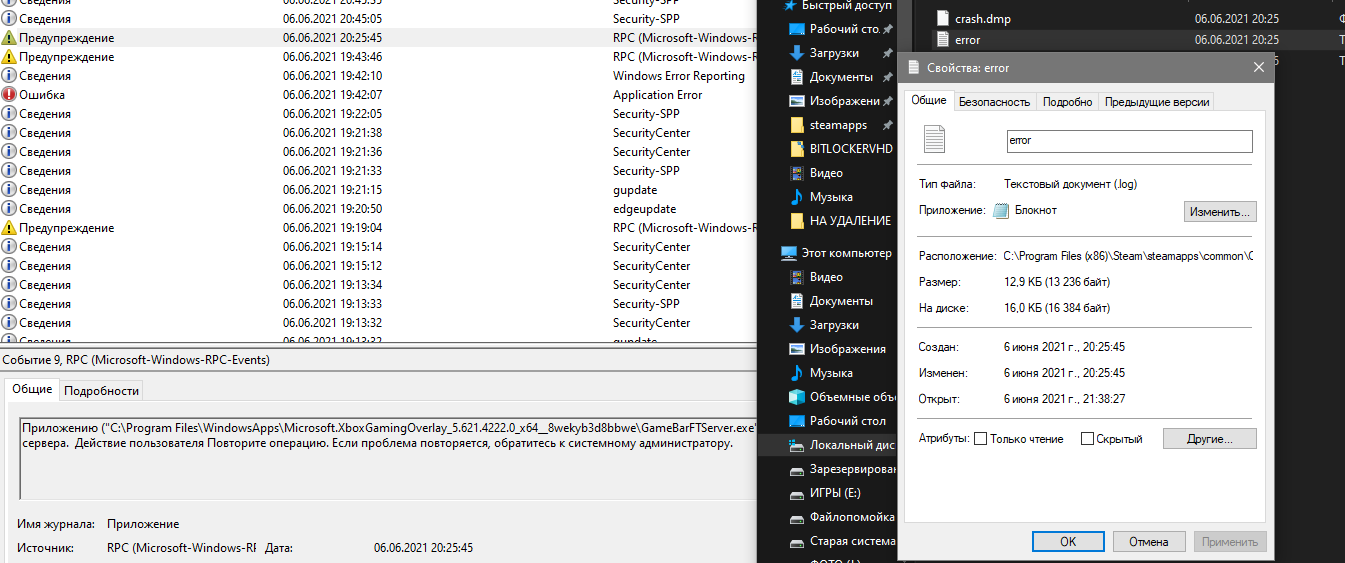The height and width of the screenshot is (563, 1345).
Task: Click warning icon of 20:25:45 RPC event
Action: 9,38
